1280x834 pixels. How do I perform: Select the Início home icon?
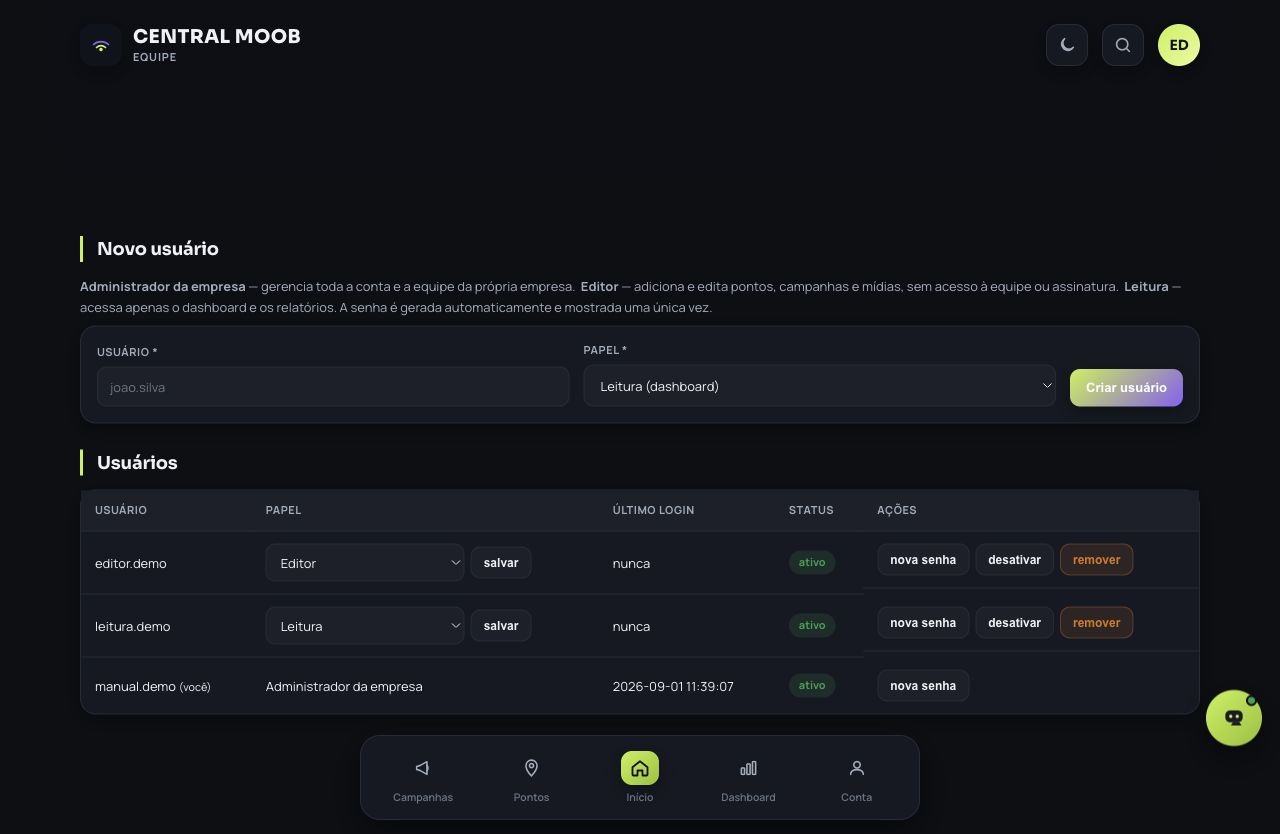[x=640, y=768]
